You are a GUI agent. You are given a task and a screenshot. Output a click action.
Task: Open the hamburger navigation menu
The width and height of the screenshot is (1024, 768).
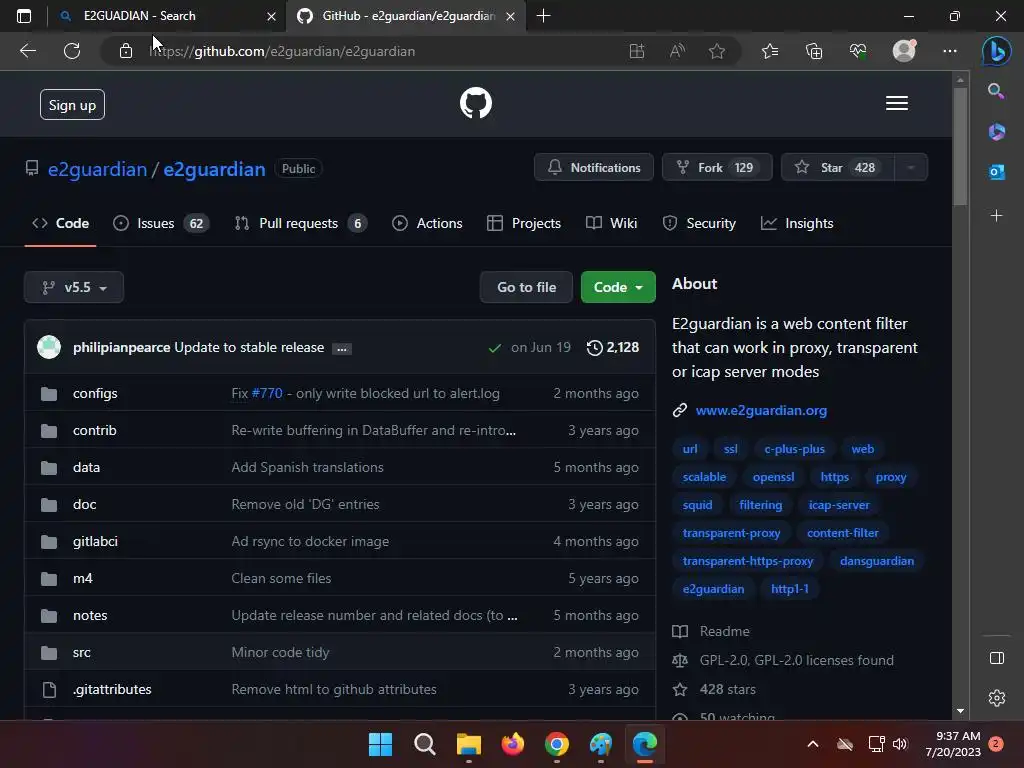[897, 103]
